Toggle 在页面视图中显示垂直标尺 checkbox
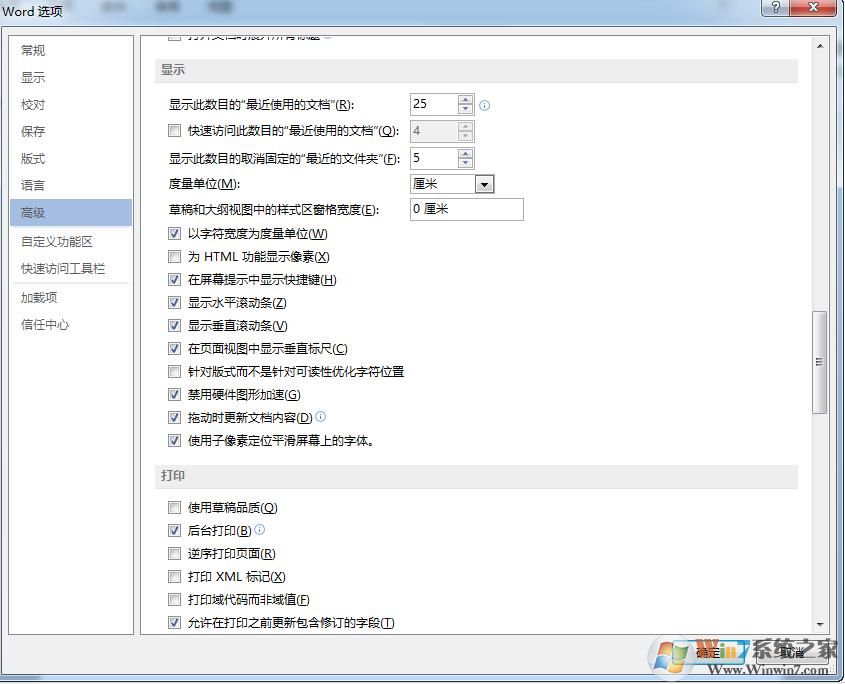The height and width of the screenshot is (684, 845). point(174,349)
